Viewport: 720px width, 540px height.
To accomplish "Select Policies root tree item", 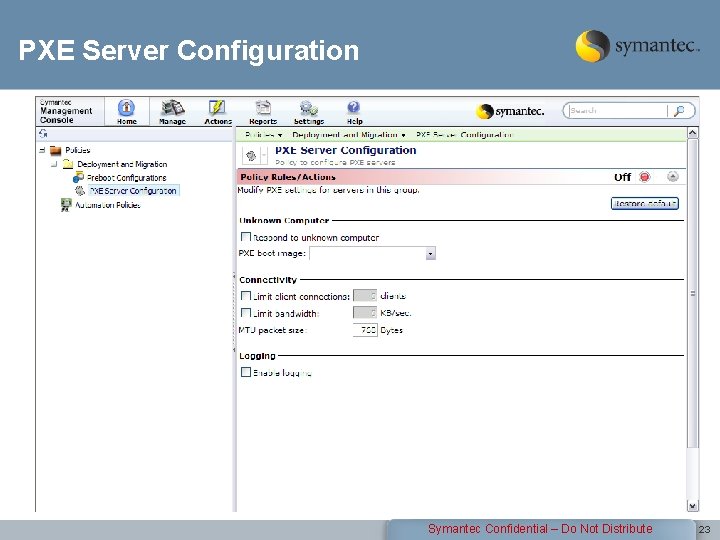I will click(x=78, y=150).
